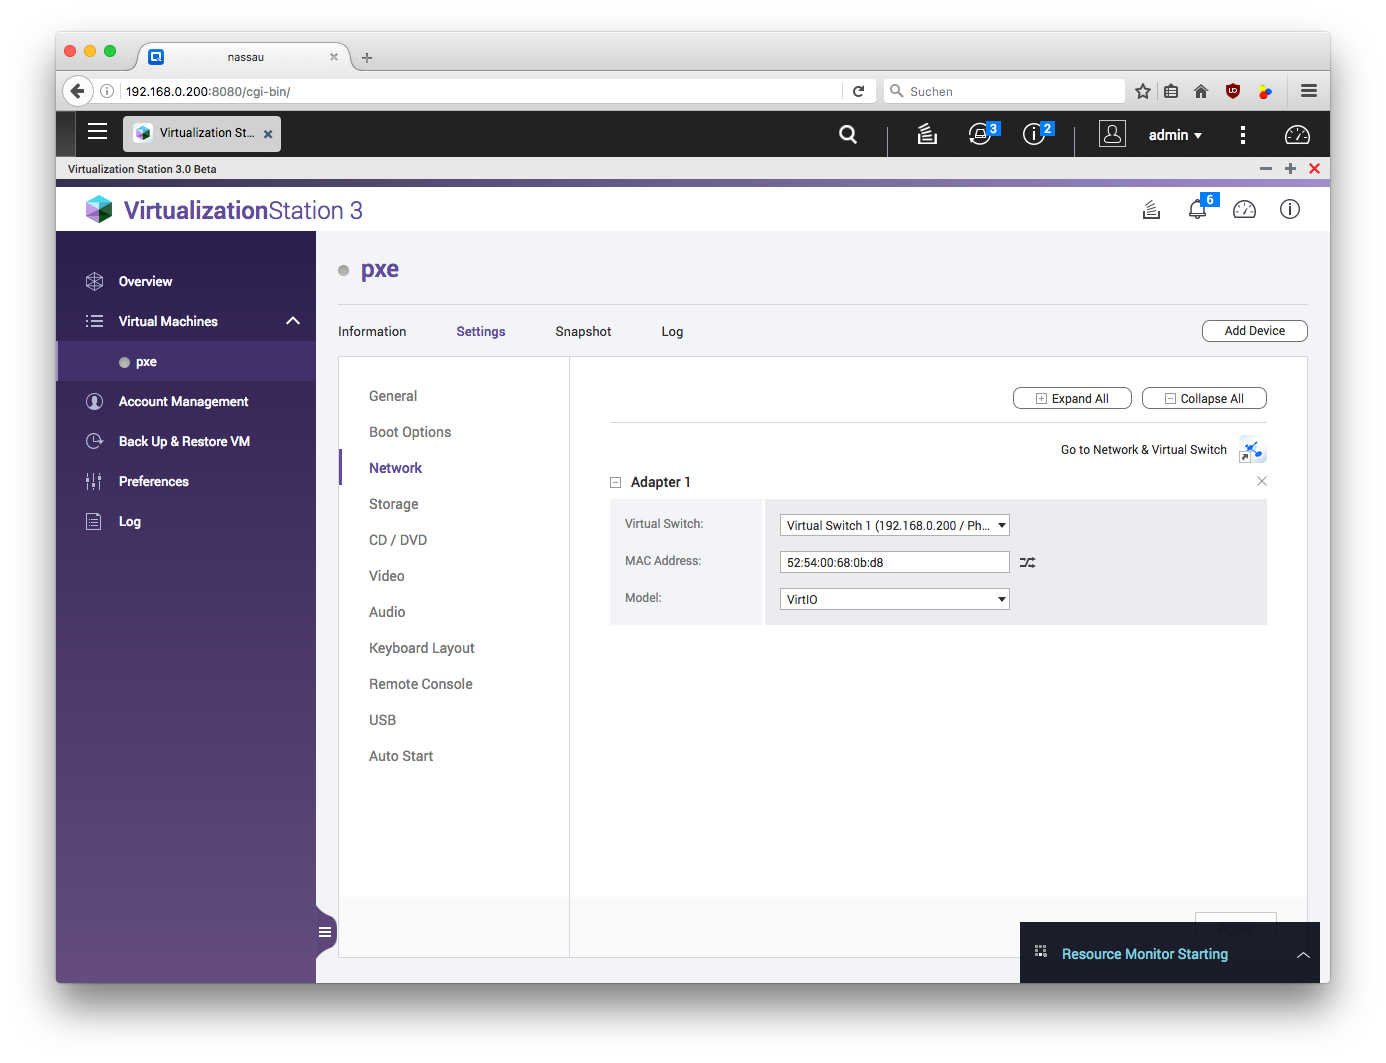
Task: Click the randomize MAC address shuffle icon
Action: pos(1027,563)
